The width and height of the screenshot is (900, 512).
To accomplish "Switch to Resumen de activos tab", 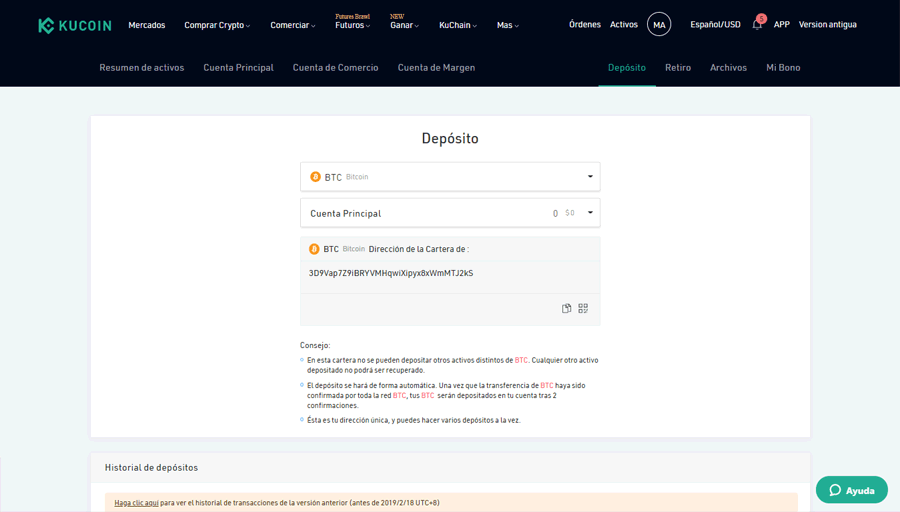I will pos(142,68).
